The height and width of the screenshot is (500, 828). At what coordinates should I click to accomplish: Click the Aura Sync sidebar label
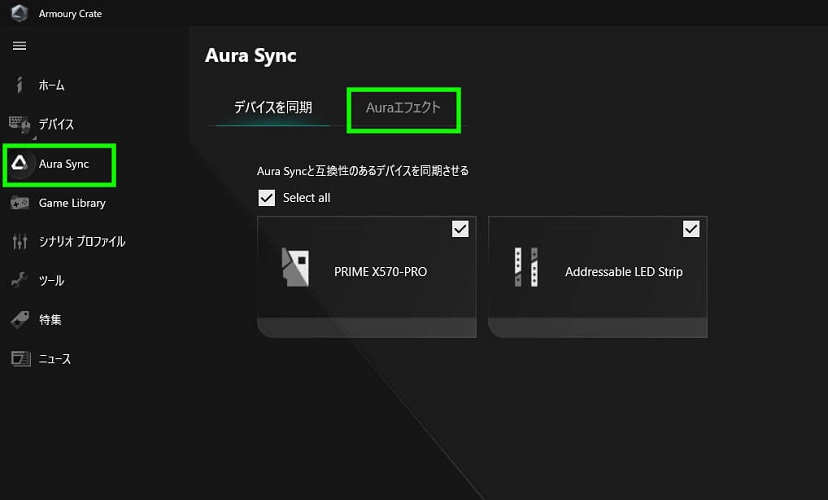click(x=64, y=164)
